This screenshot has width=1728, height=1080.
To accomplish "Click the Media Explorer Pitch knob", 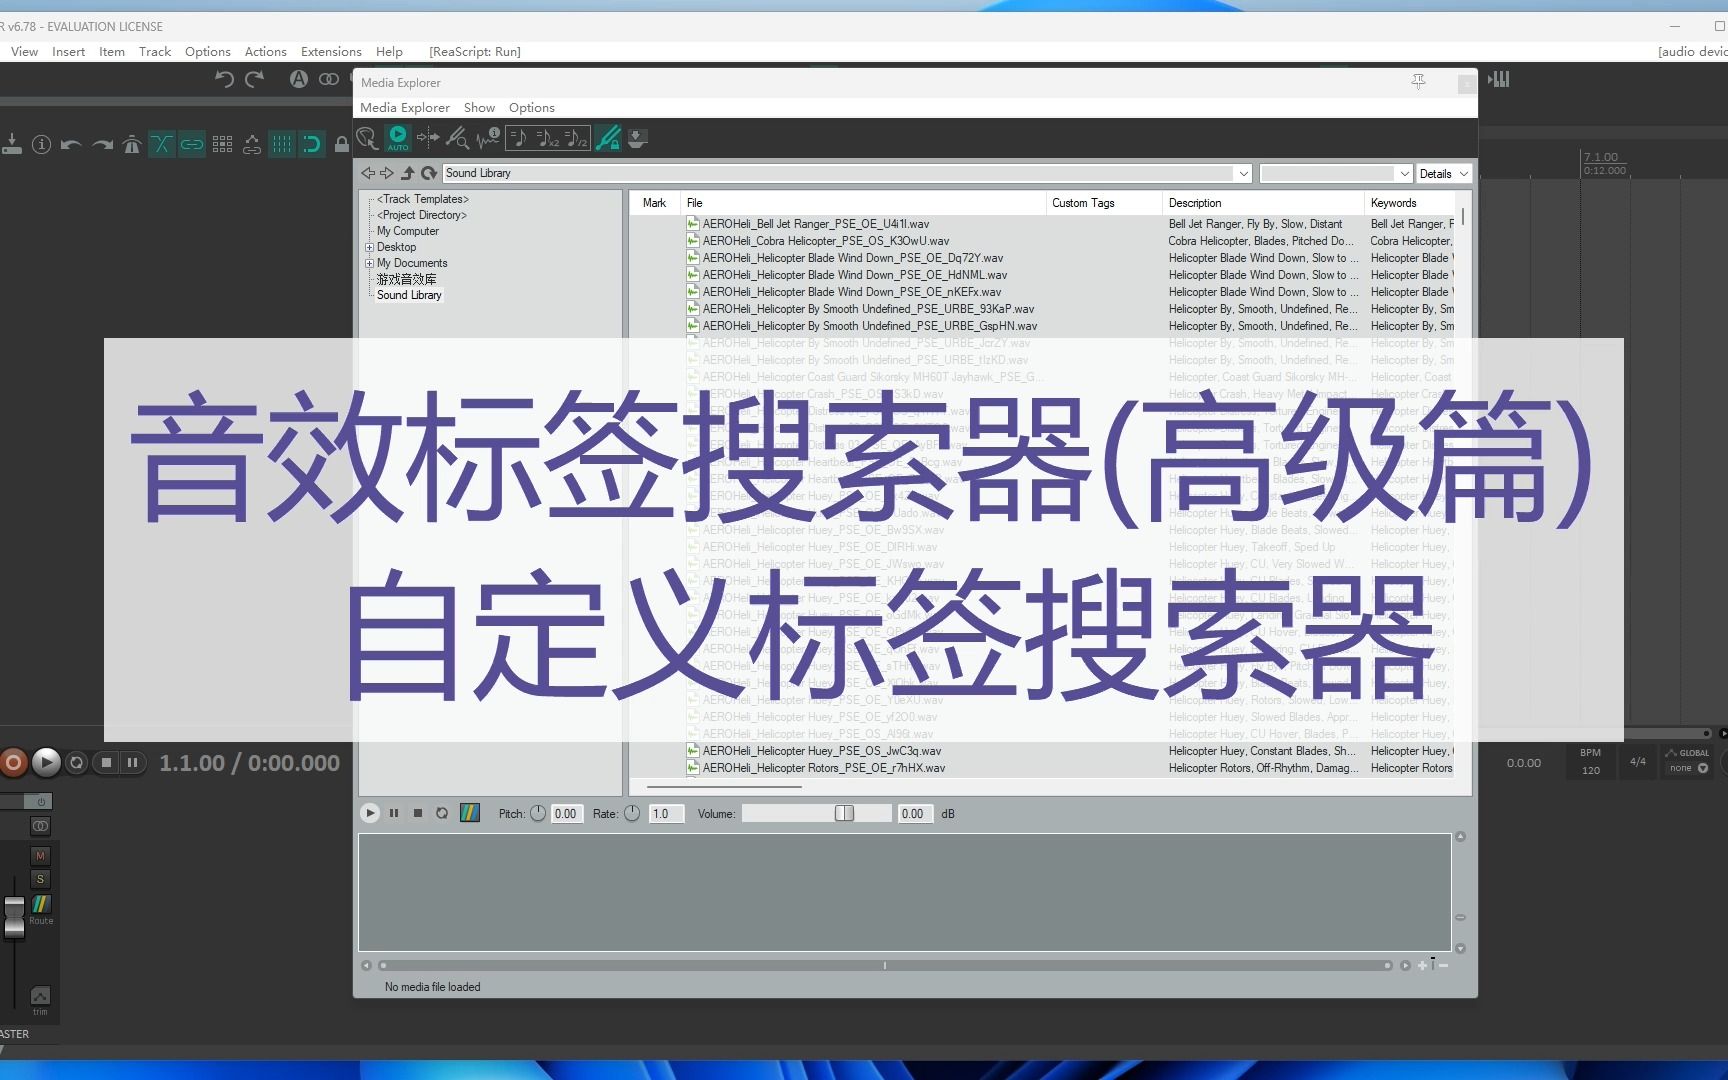I will [x=538, y=813].
